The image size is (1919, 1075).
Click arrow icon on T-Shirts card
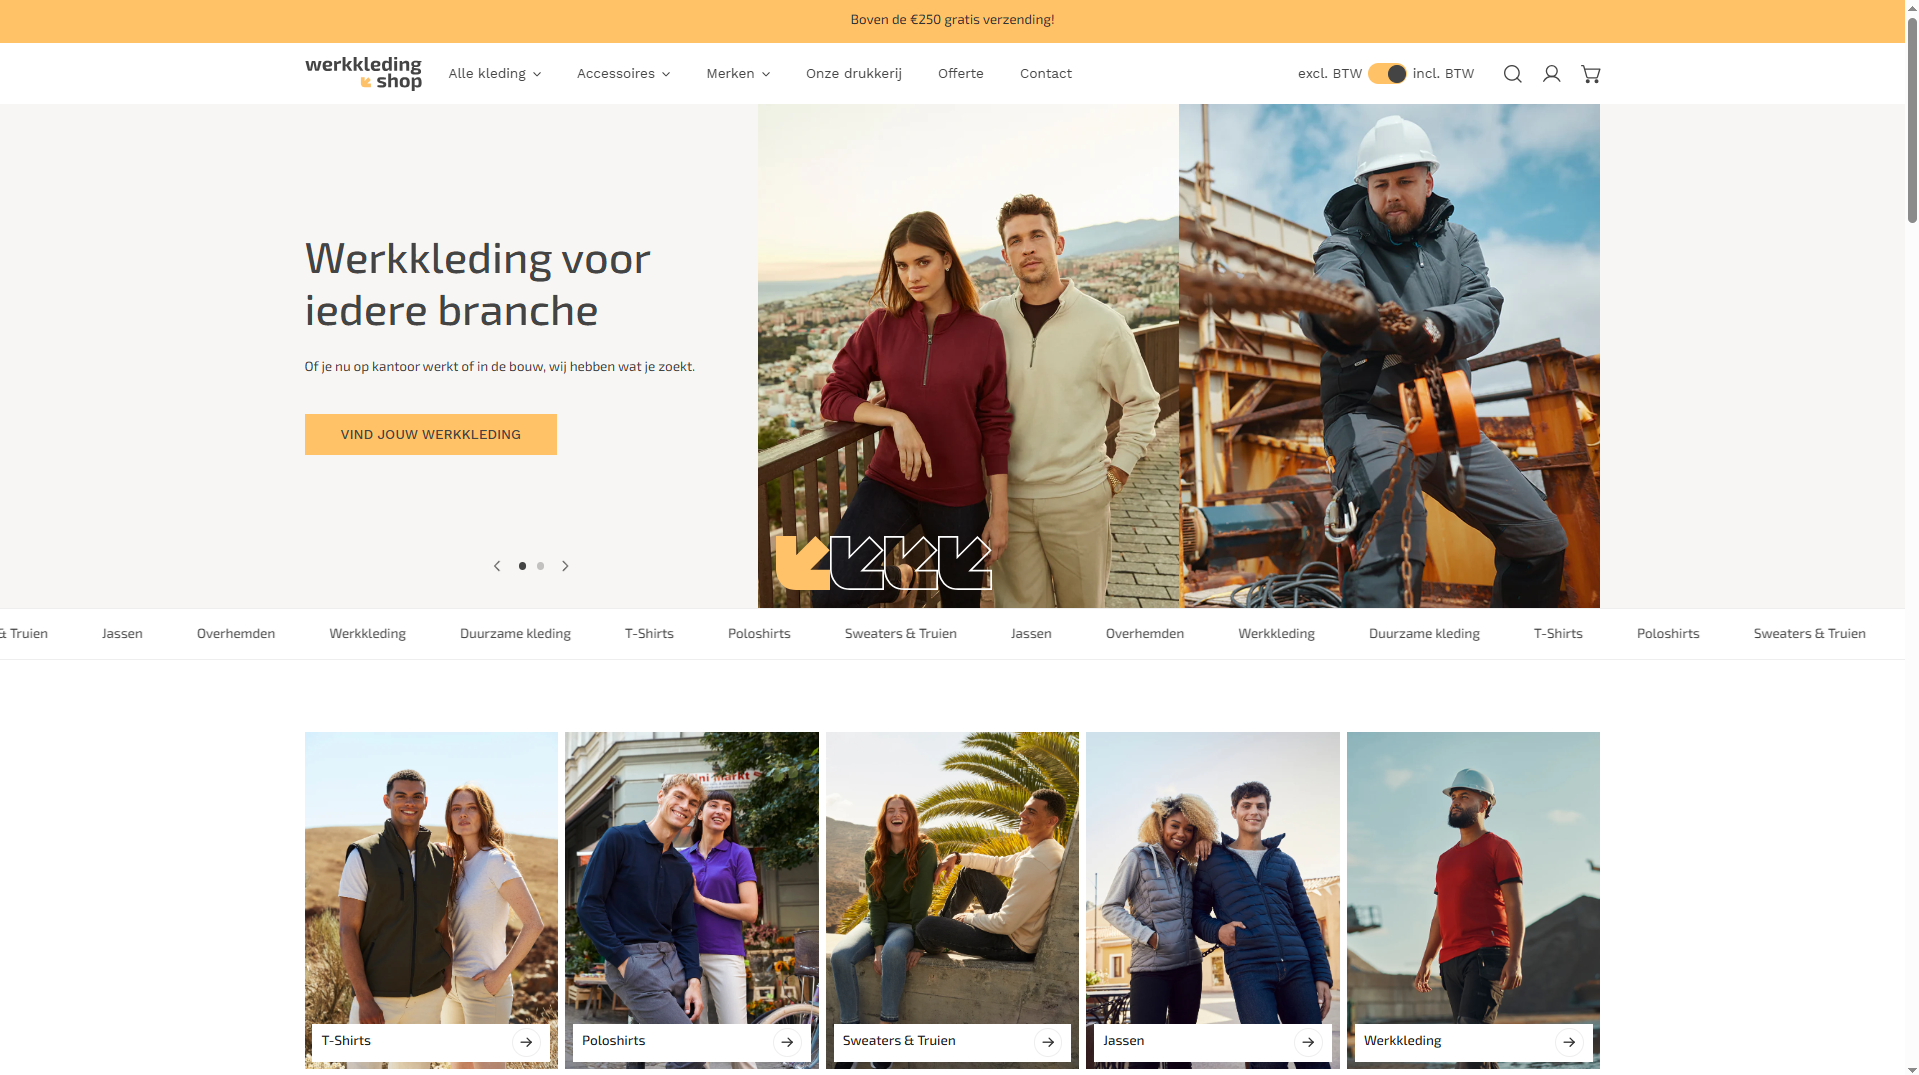point(526,1042)
